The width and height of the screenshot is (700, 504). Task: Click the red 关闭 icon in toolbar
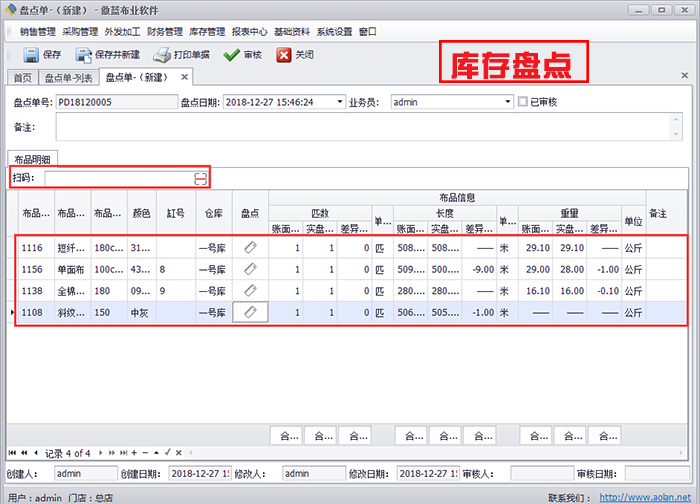tap(284, 55)
